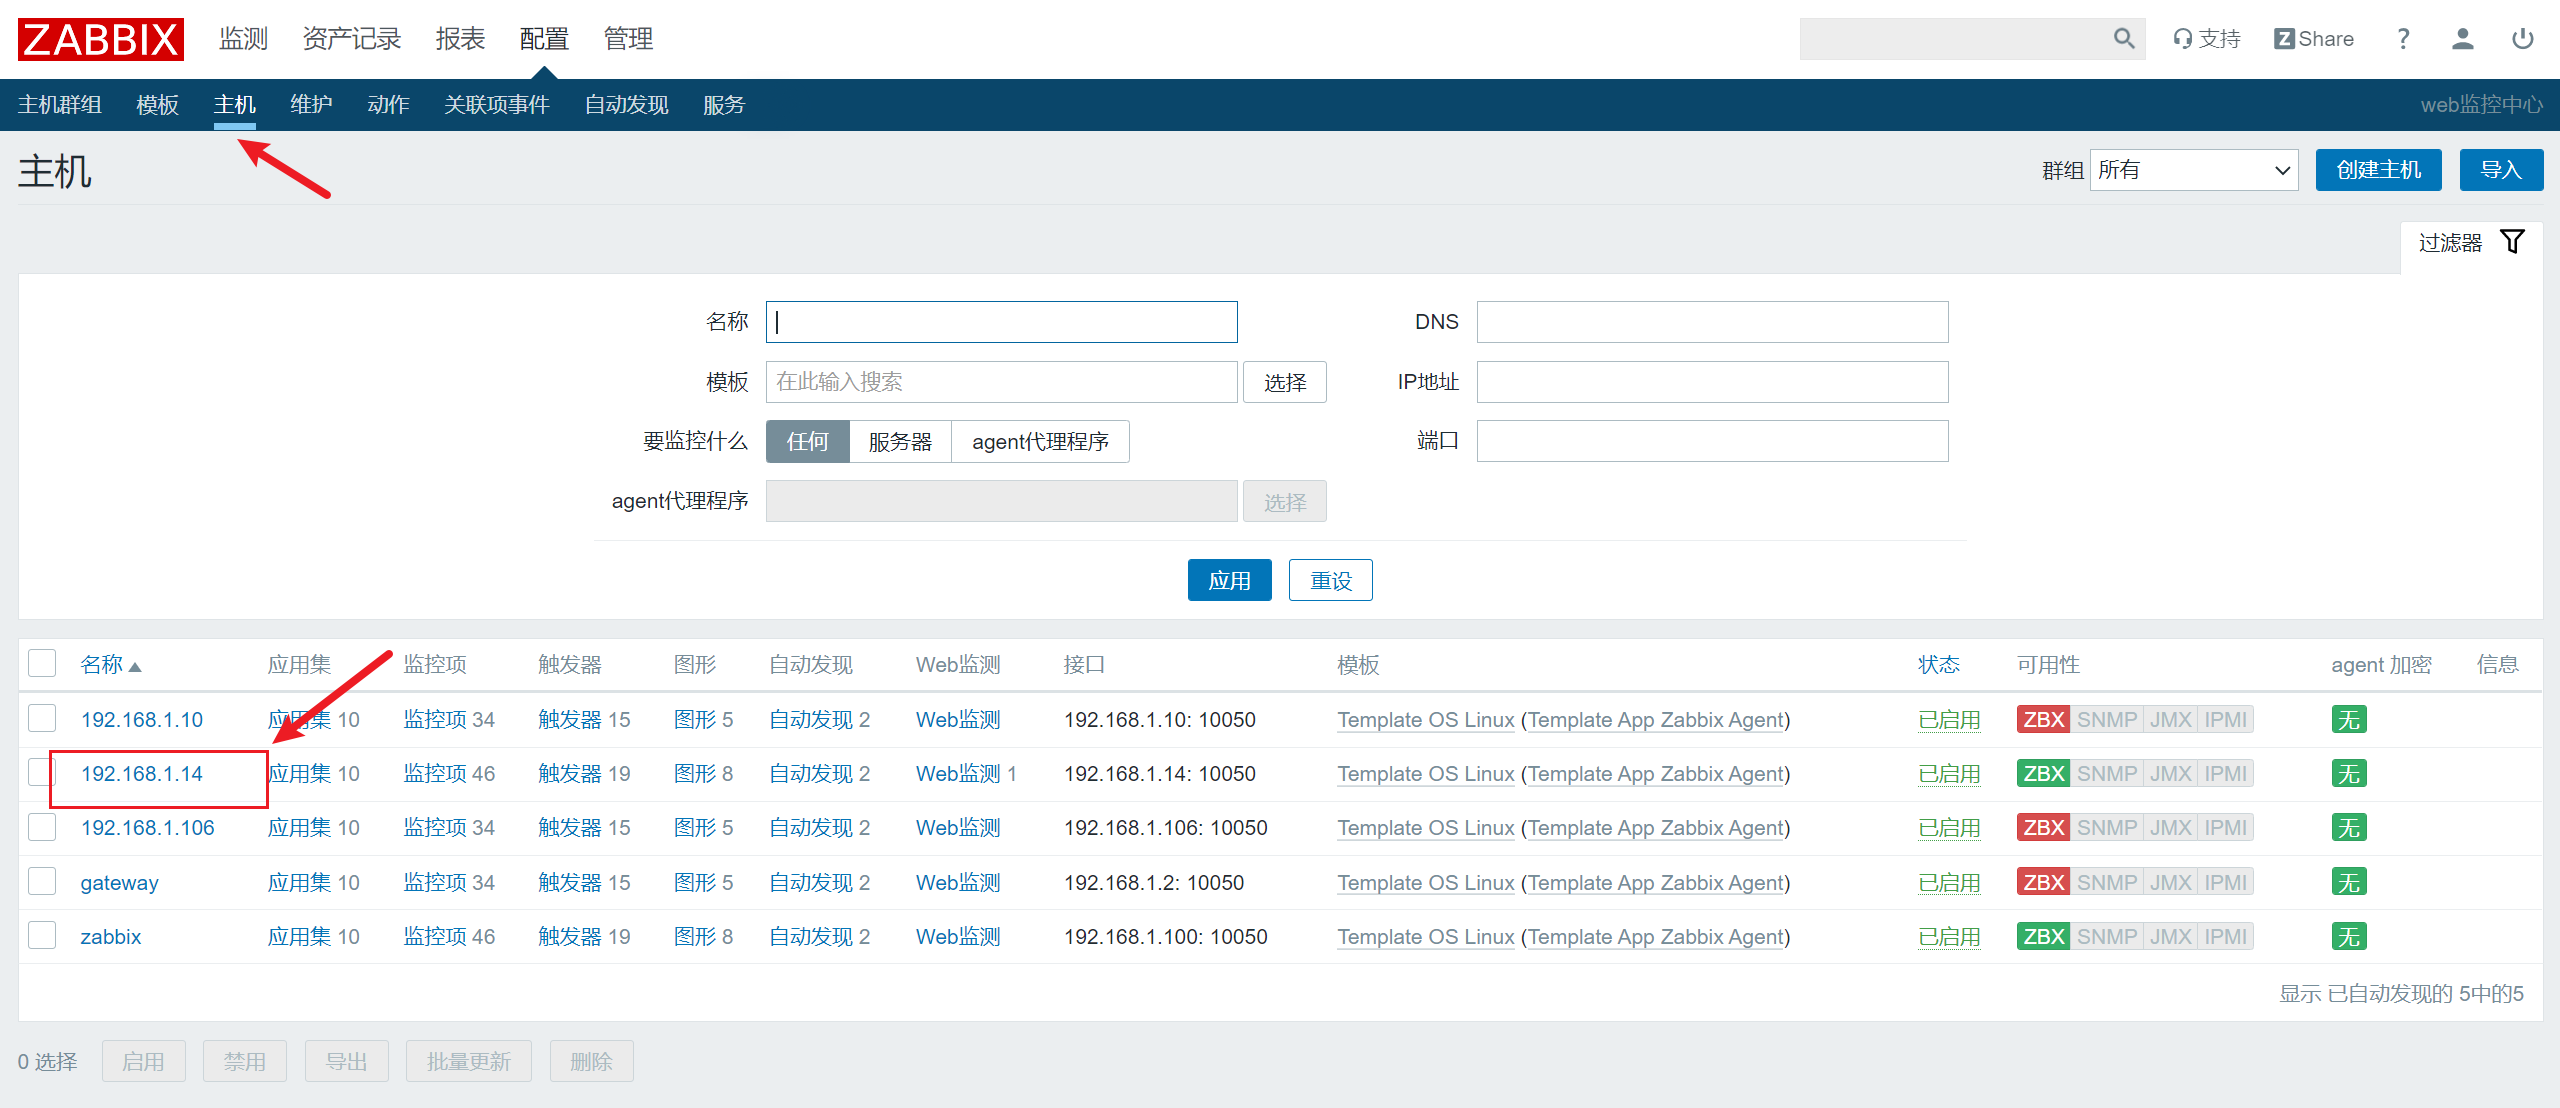The image size is (2560, 1108).
Task: Open the 配置 top menu
Action: [544, 39]
